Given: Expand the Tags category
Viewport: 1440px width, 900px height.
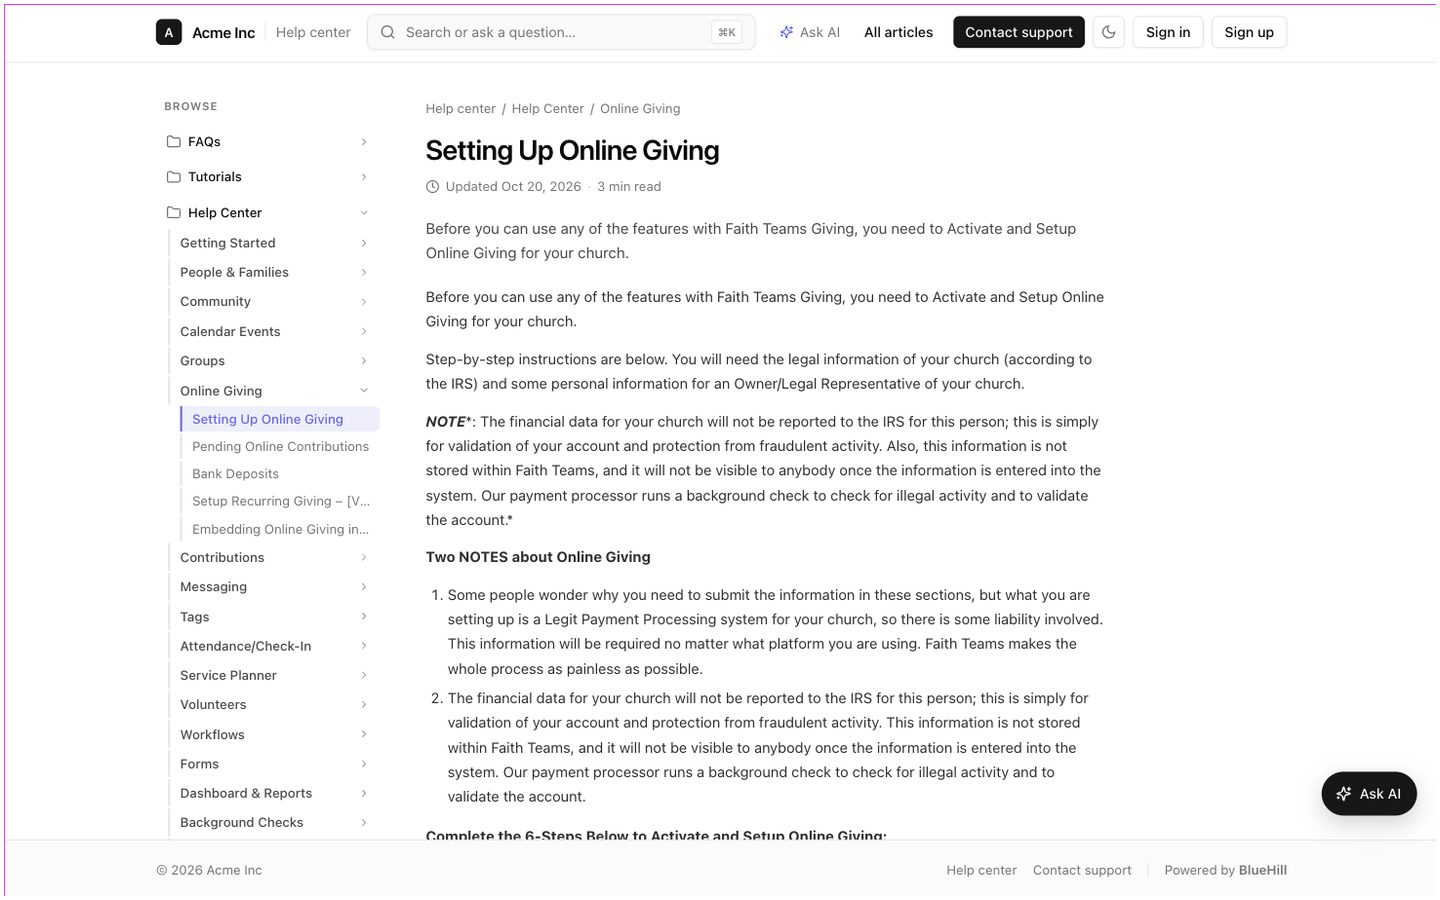Looking at the screenshot, I should tap(275, 617).
